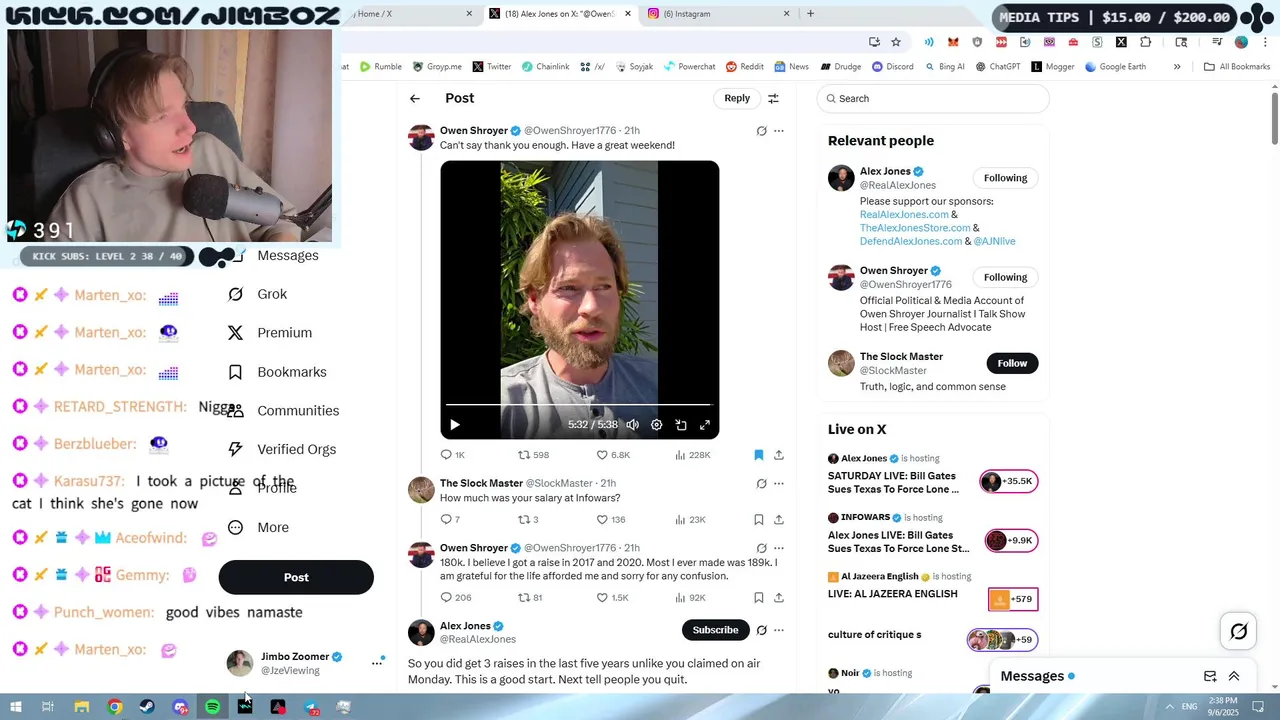
Task: Open the reply filter settings icon
Action: [x=773, y=98]
